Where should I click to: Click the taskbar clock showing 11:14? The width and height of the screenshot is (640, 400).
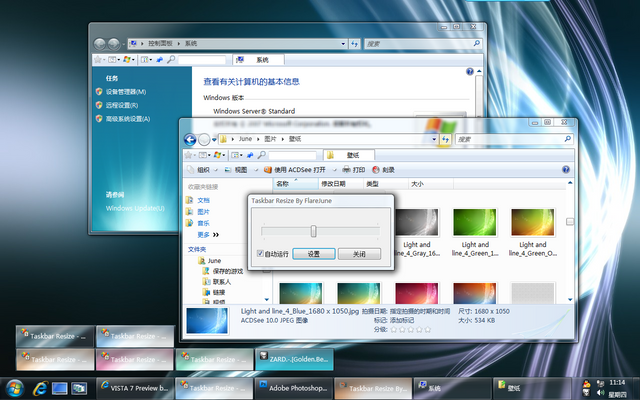click(x=617, y=383)
